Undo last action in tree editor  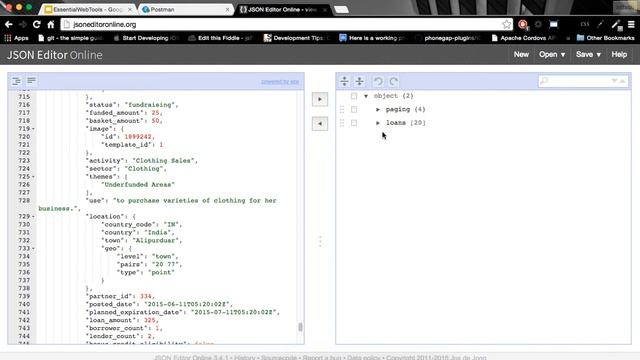378,81
